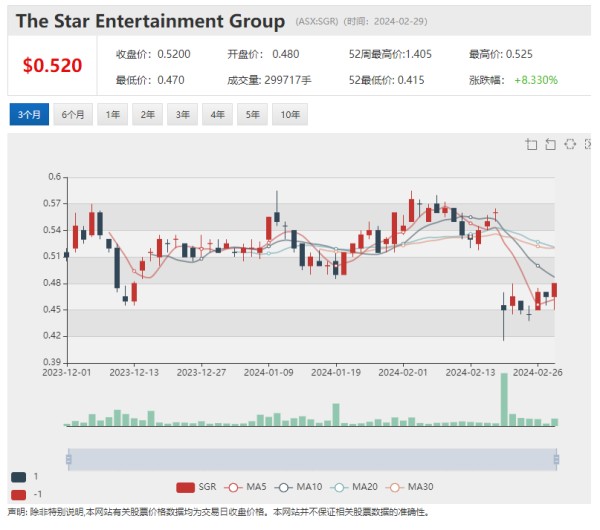Click the 0.48 y-axis label
600x530 pixels.
(52, 283)
